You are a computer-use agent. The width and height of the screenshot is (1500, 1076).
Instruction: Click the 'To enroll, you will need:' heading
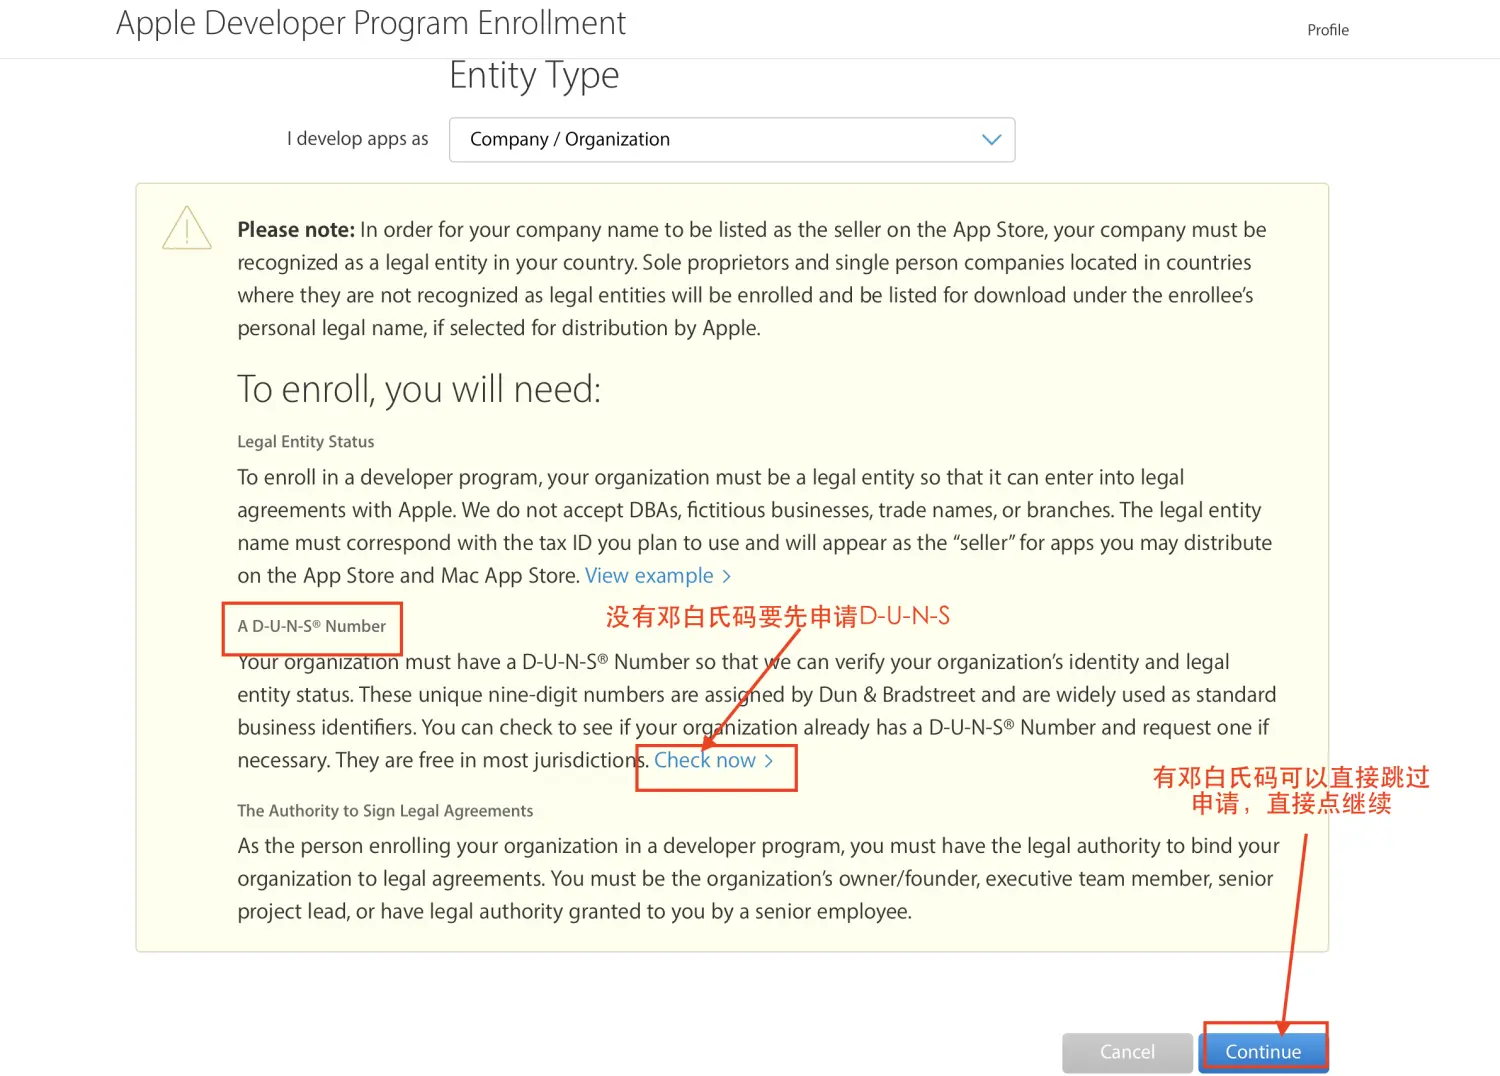click(x=419, y=390)
